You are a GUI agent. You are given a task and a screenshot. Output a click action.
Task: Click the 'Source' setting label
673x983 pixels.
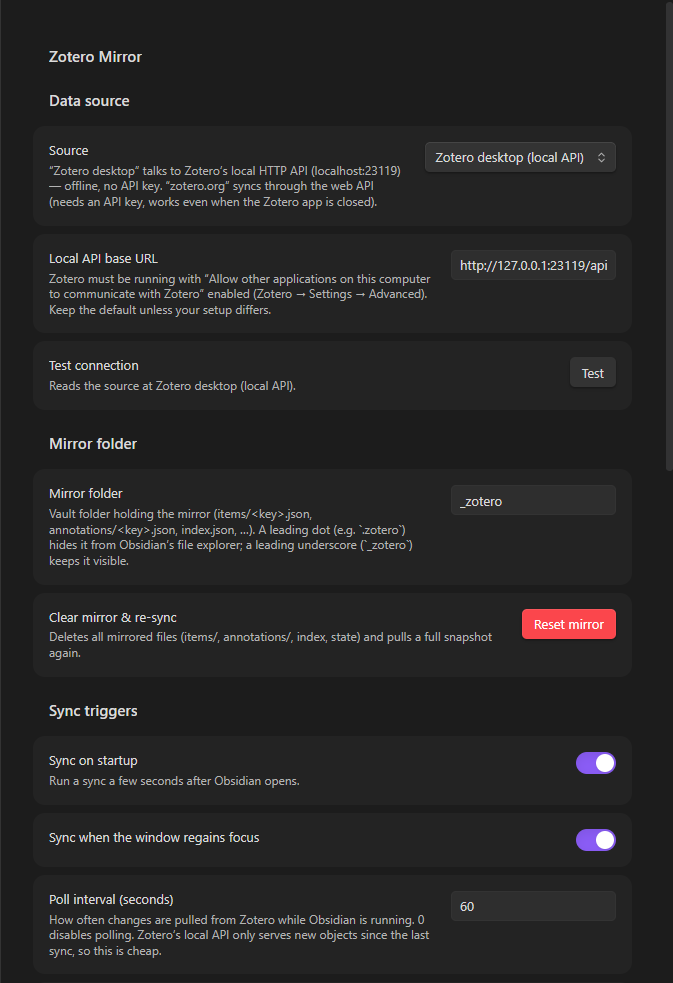point(69,150)
